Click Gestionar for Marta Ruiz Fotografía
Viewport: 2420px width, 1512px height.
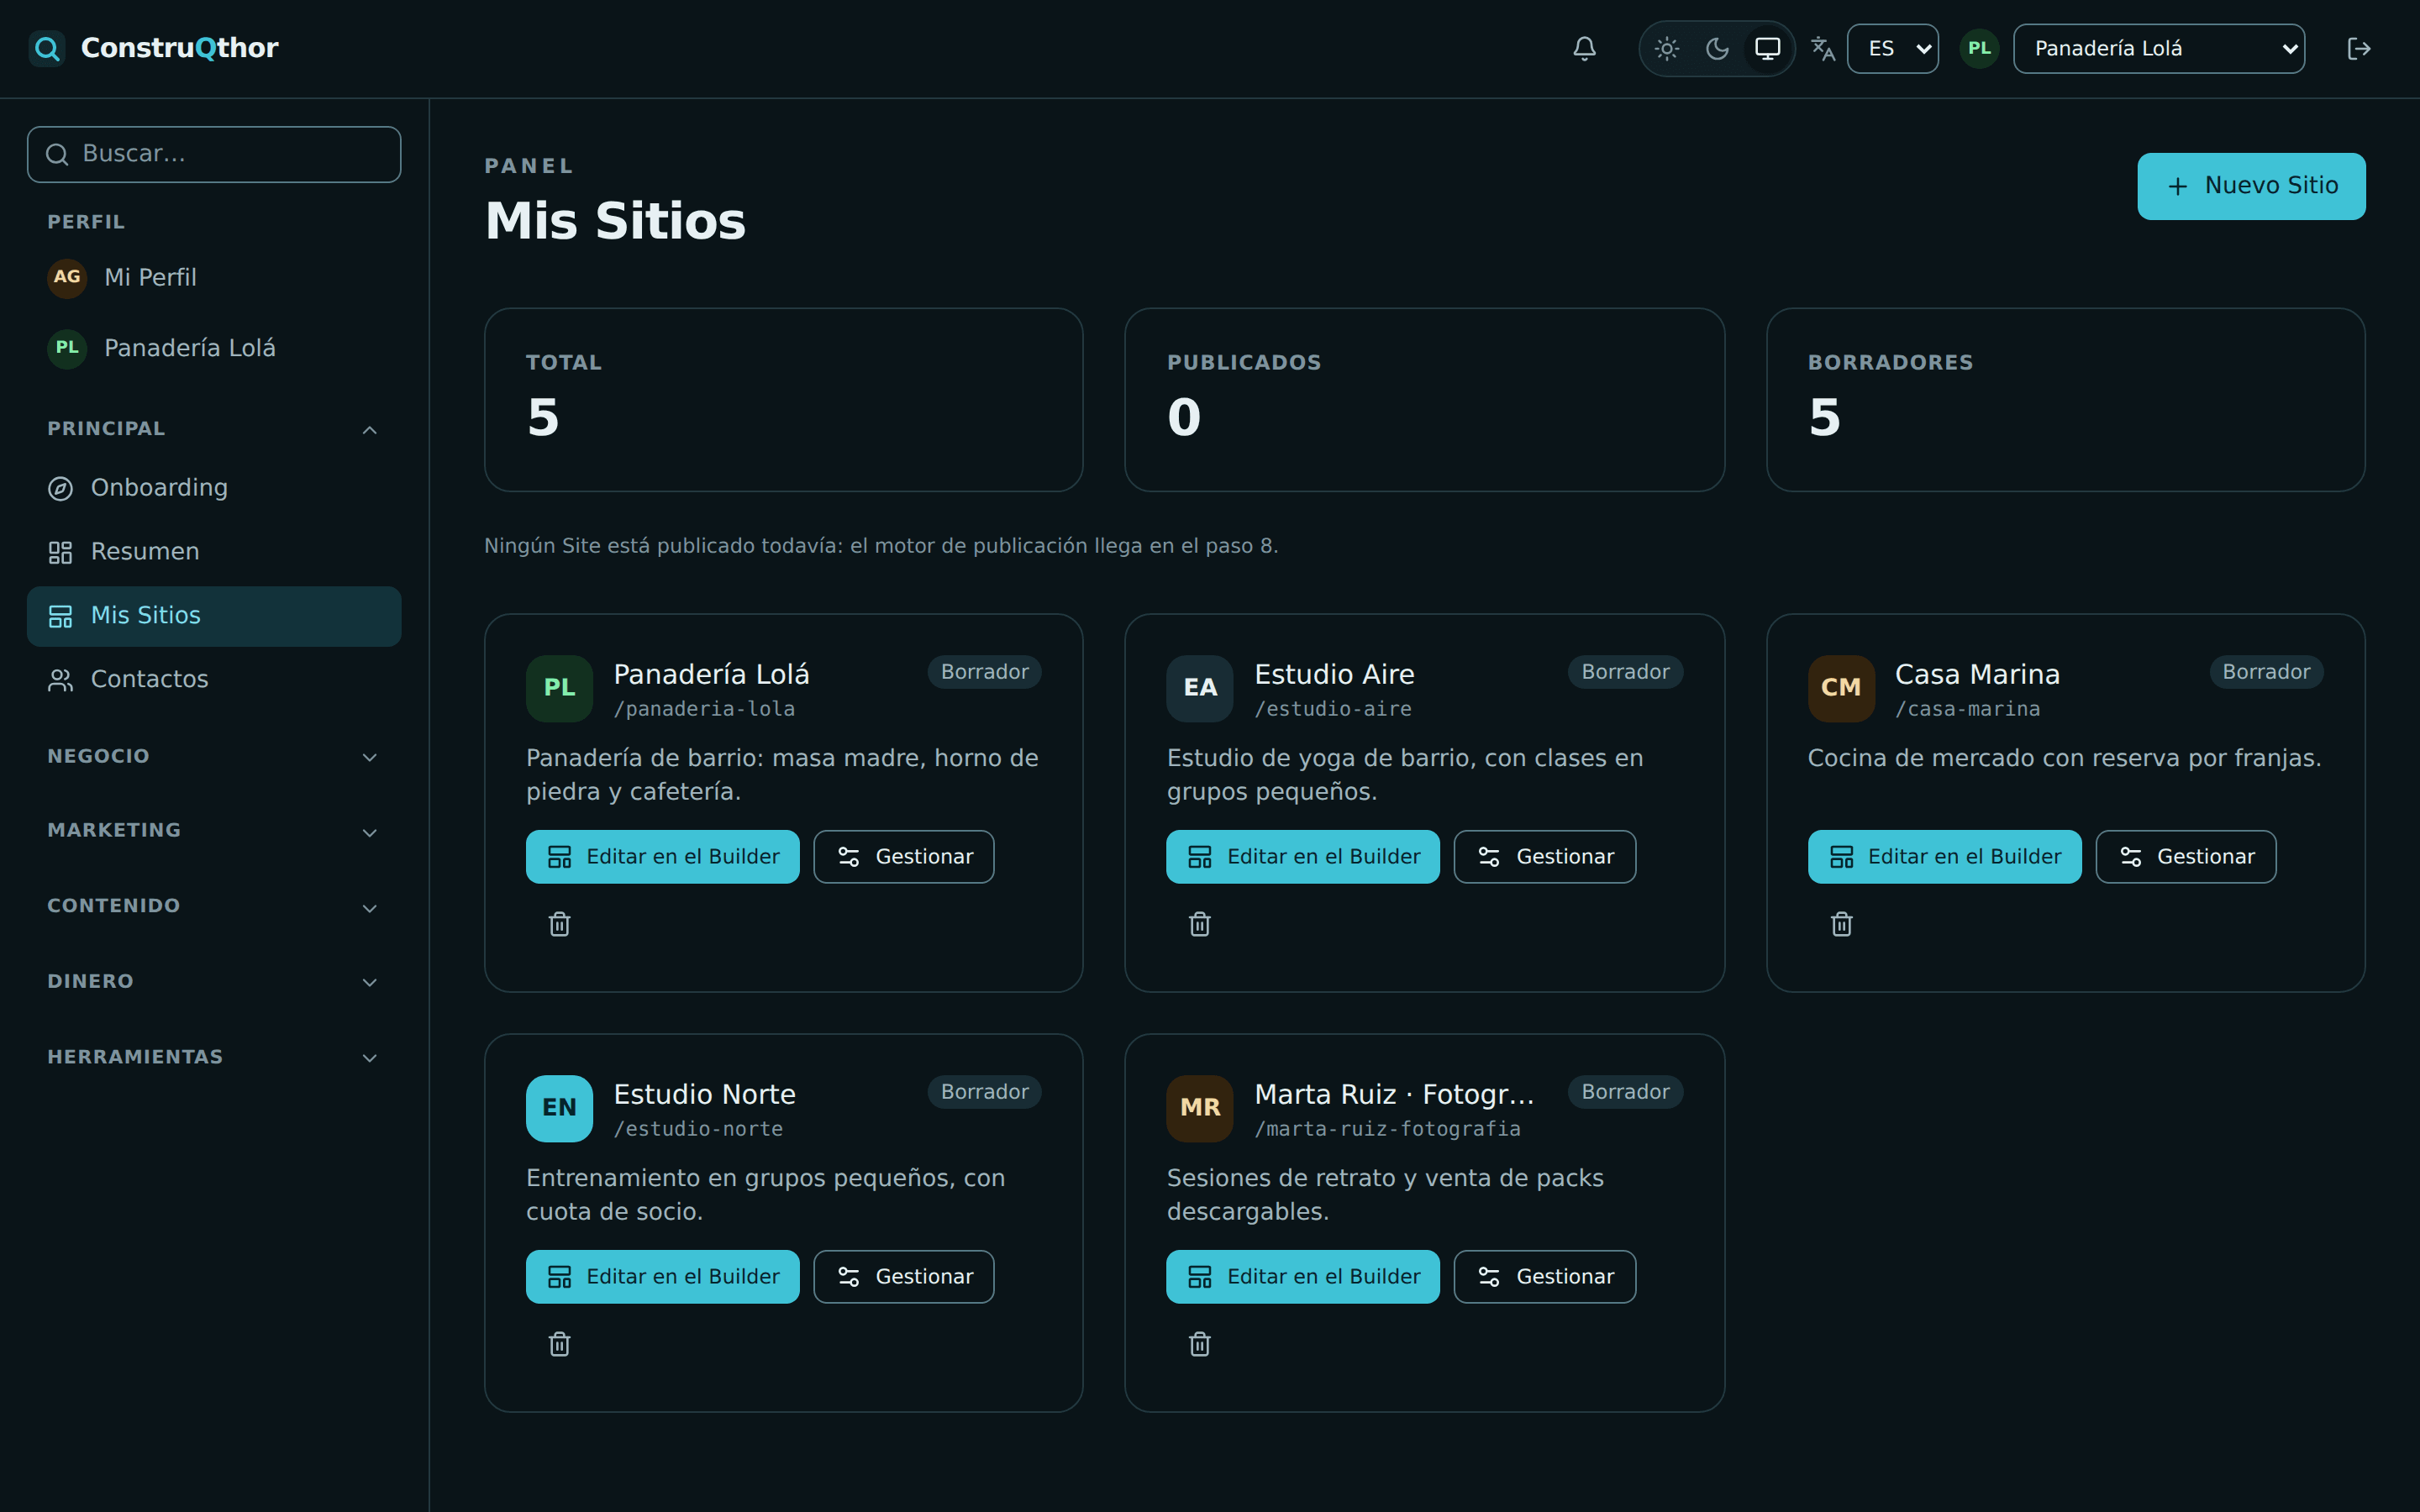click(x=1545, y=1277)
